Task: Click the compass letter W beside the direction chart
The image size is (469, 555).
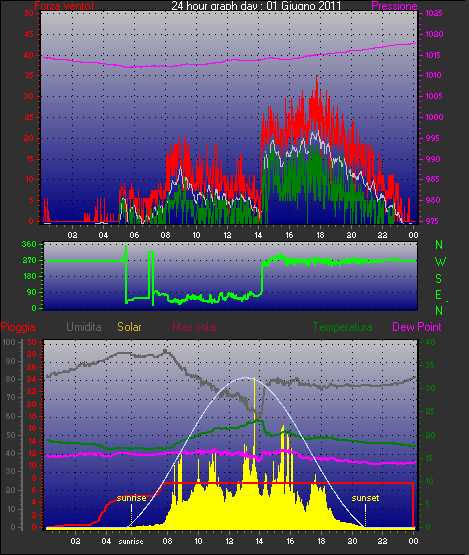Action: tap(440, 262)
